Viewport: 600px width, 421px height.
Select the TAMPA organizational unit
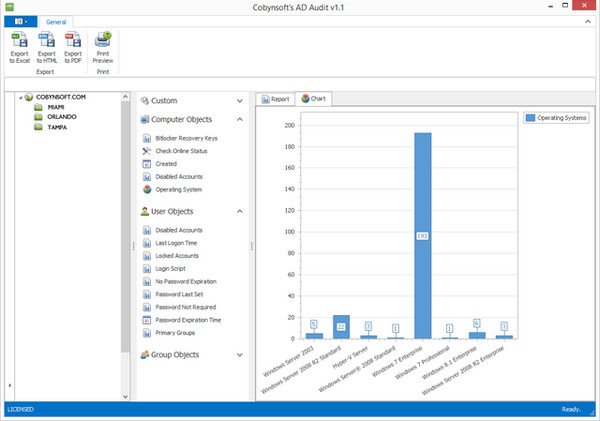click(x=57, y=127)
